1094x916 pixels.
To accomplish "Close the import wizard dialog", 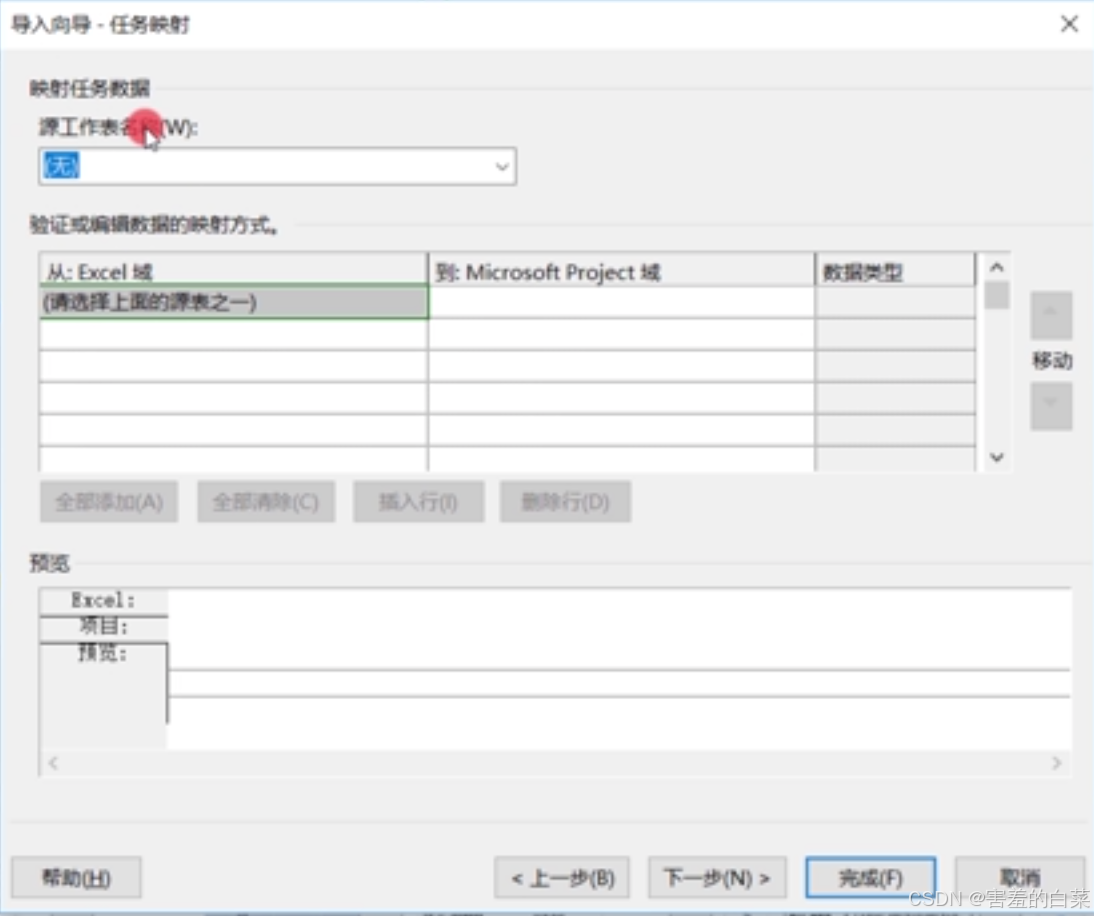I will (1069, 24).
